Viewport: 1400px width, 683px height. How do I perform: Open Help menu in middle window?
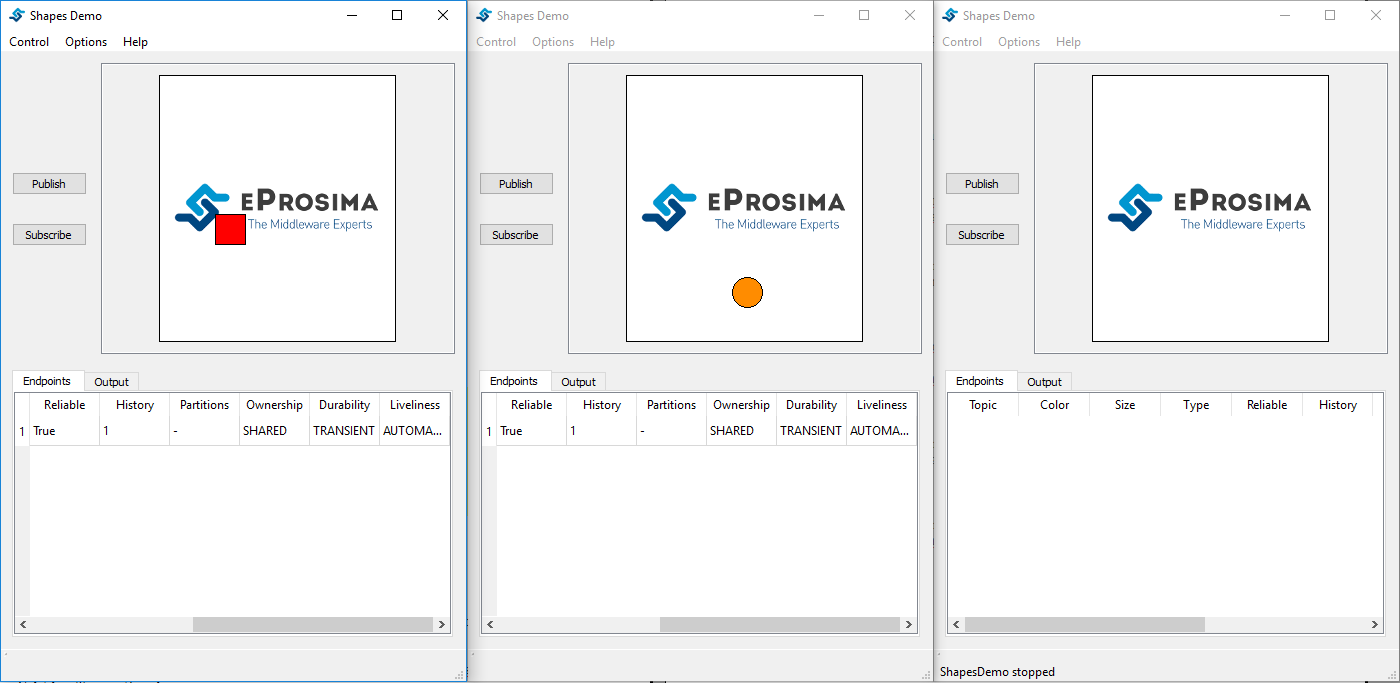[x=602, y=42]
